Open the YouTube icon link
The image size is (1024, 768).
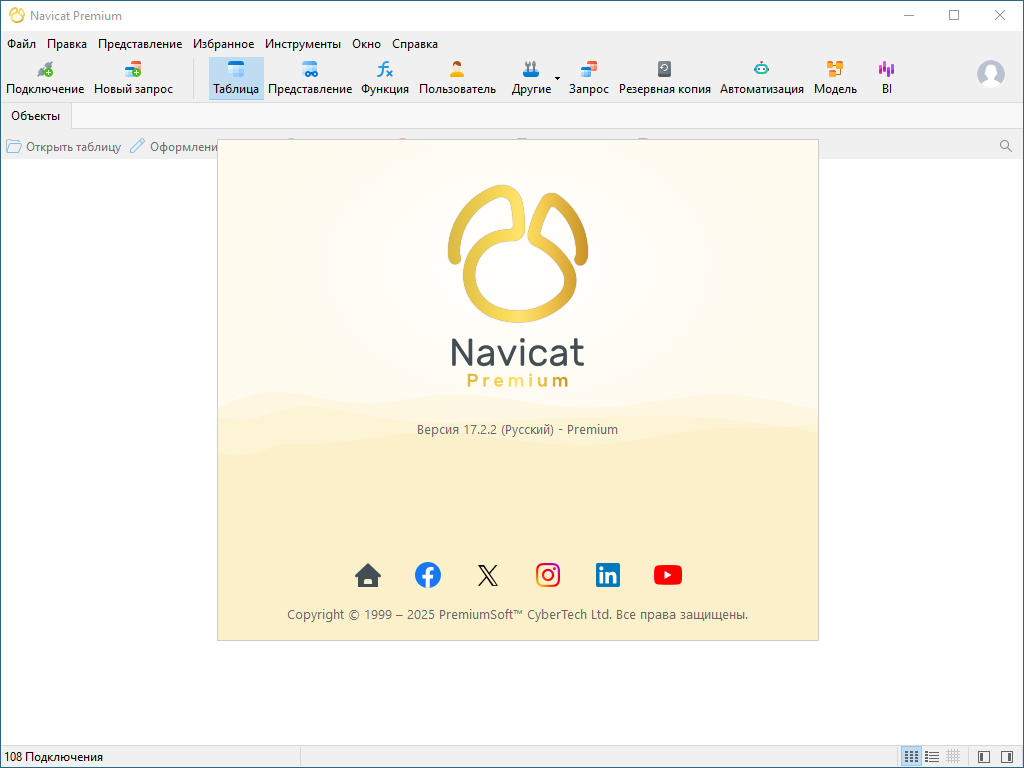click(667, 575)
